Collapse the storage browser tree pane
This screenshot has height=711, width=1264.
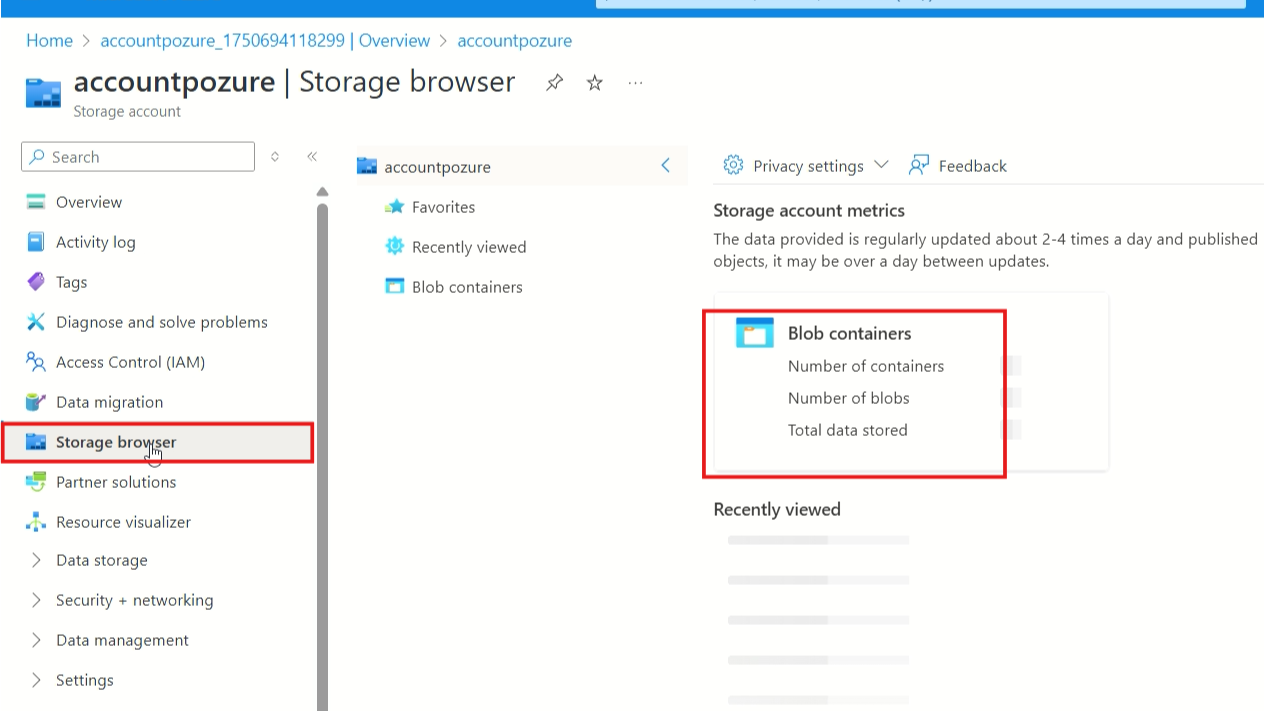click(666, 165)
